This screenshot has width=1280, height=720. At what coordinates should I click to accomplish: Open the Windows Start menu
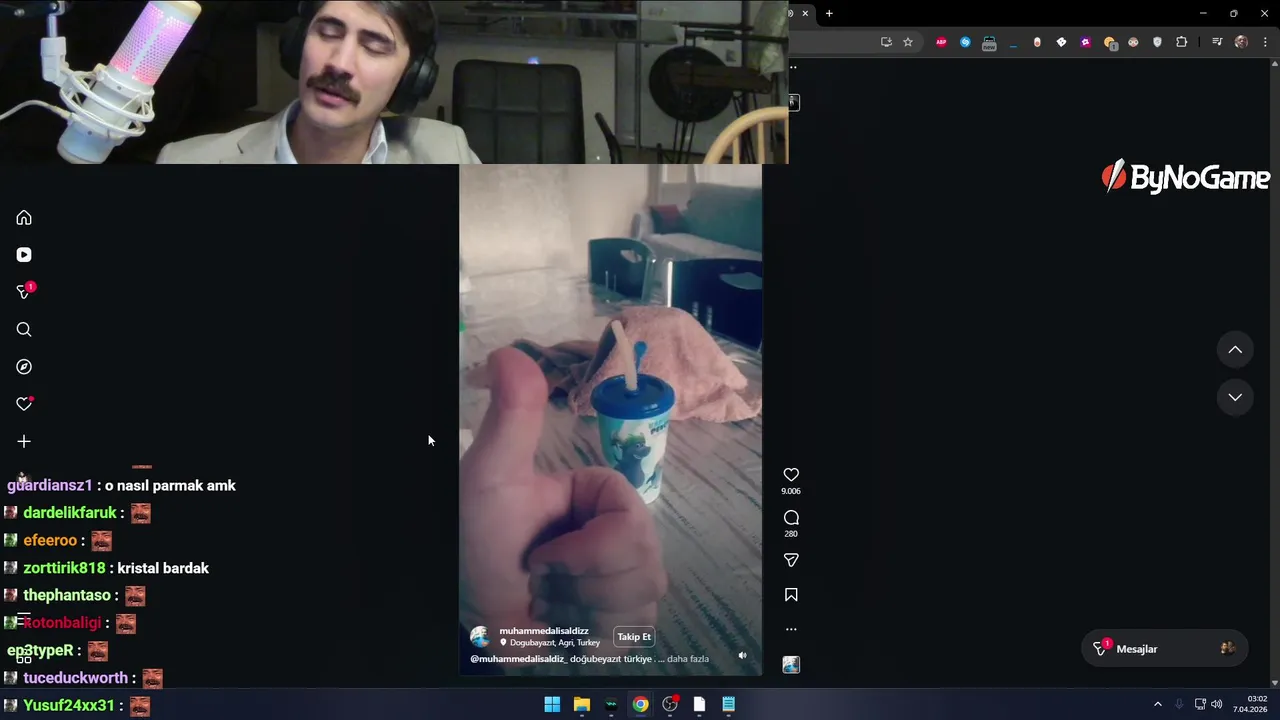coord(552,704)
